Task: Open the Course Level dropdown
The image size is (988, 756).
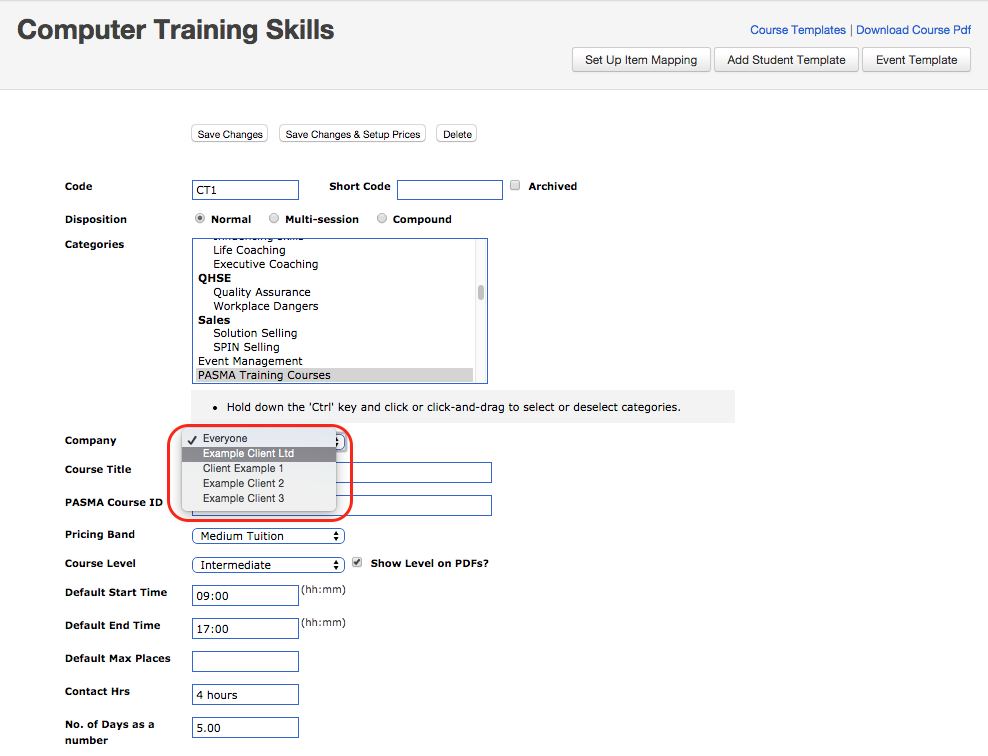Action: pyautogui.click(x=268, y=565)
